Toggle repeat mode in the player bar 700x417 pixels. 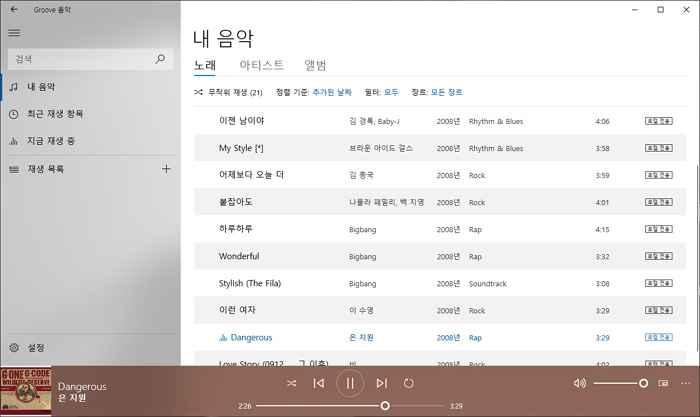pos(409,383)
